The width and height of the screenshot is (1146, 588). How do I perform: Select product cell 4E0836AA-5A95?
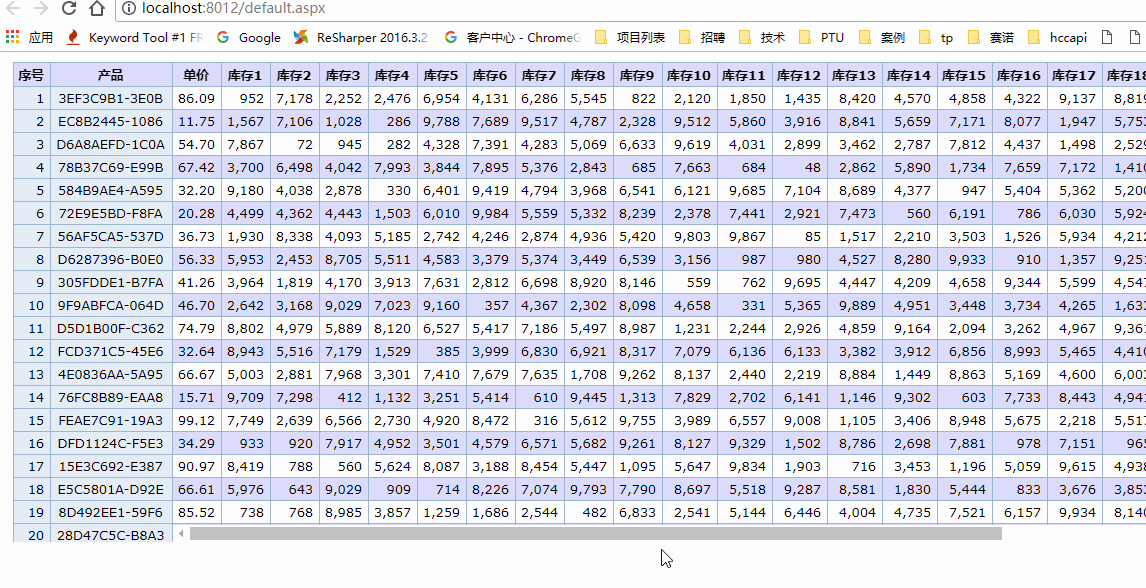coord(111,375)
